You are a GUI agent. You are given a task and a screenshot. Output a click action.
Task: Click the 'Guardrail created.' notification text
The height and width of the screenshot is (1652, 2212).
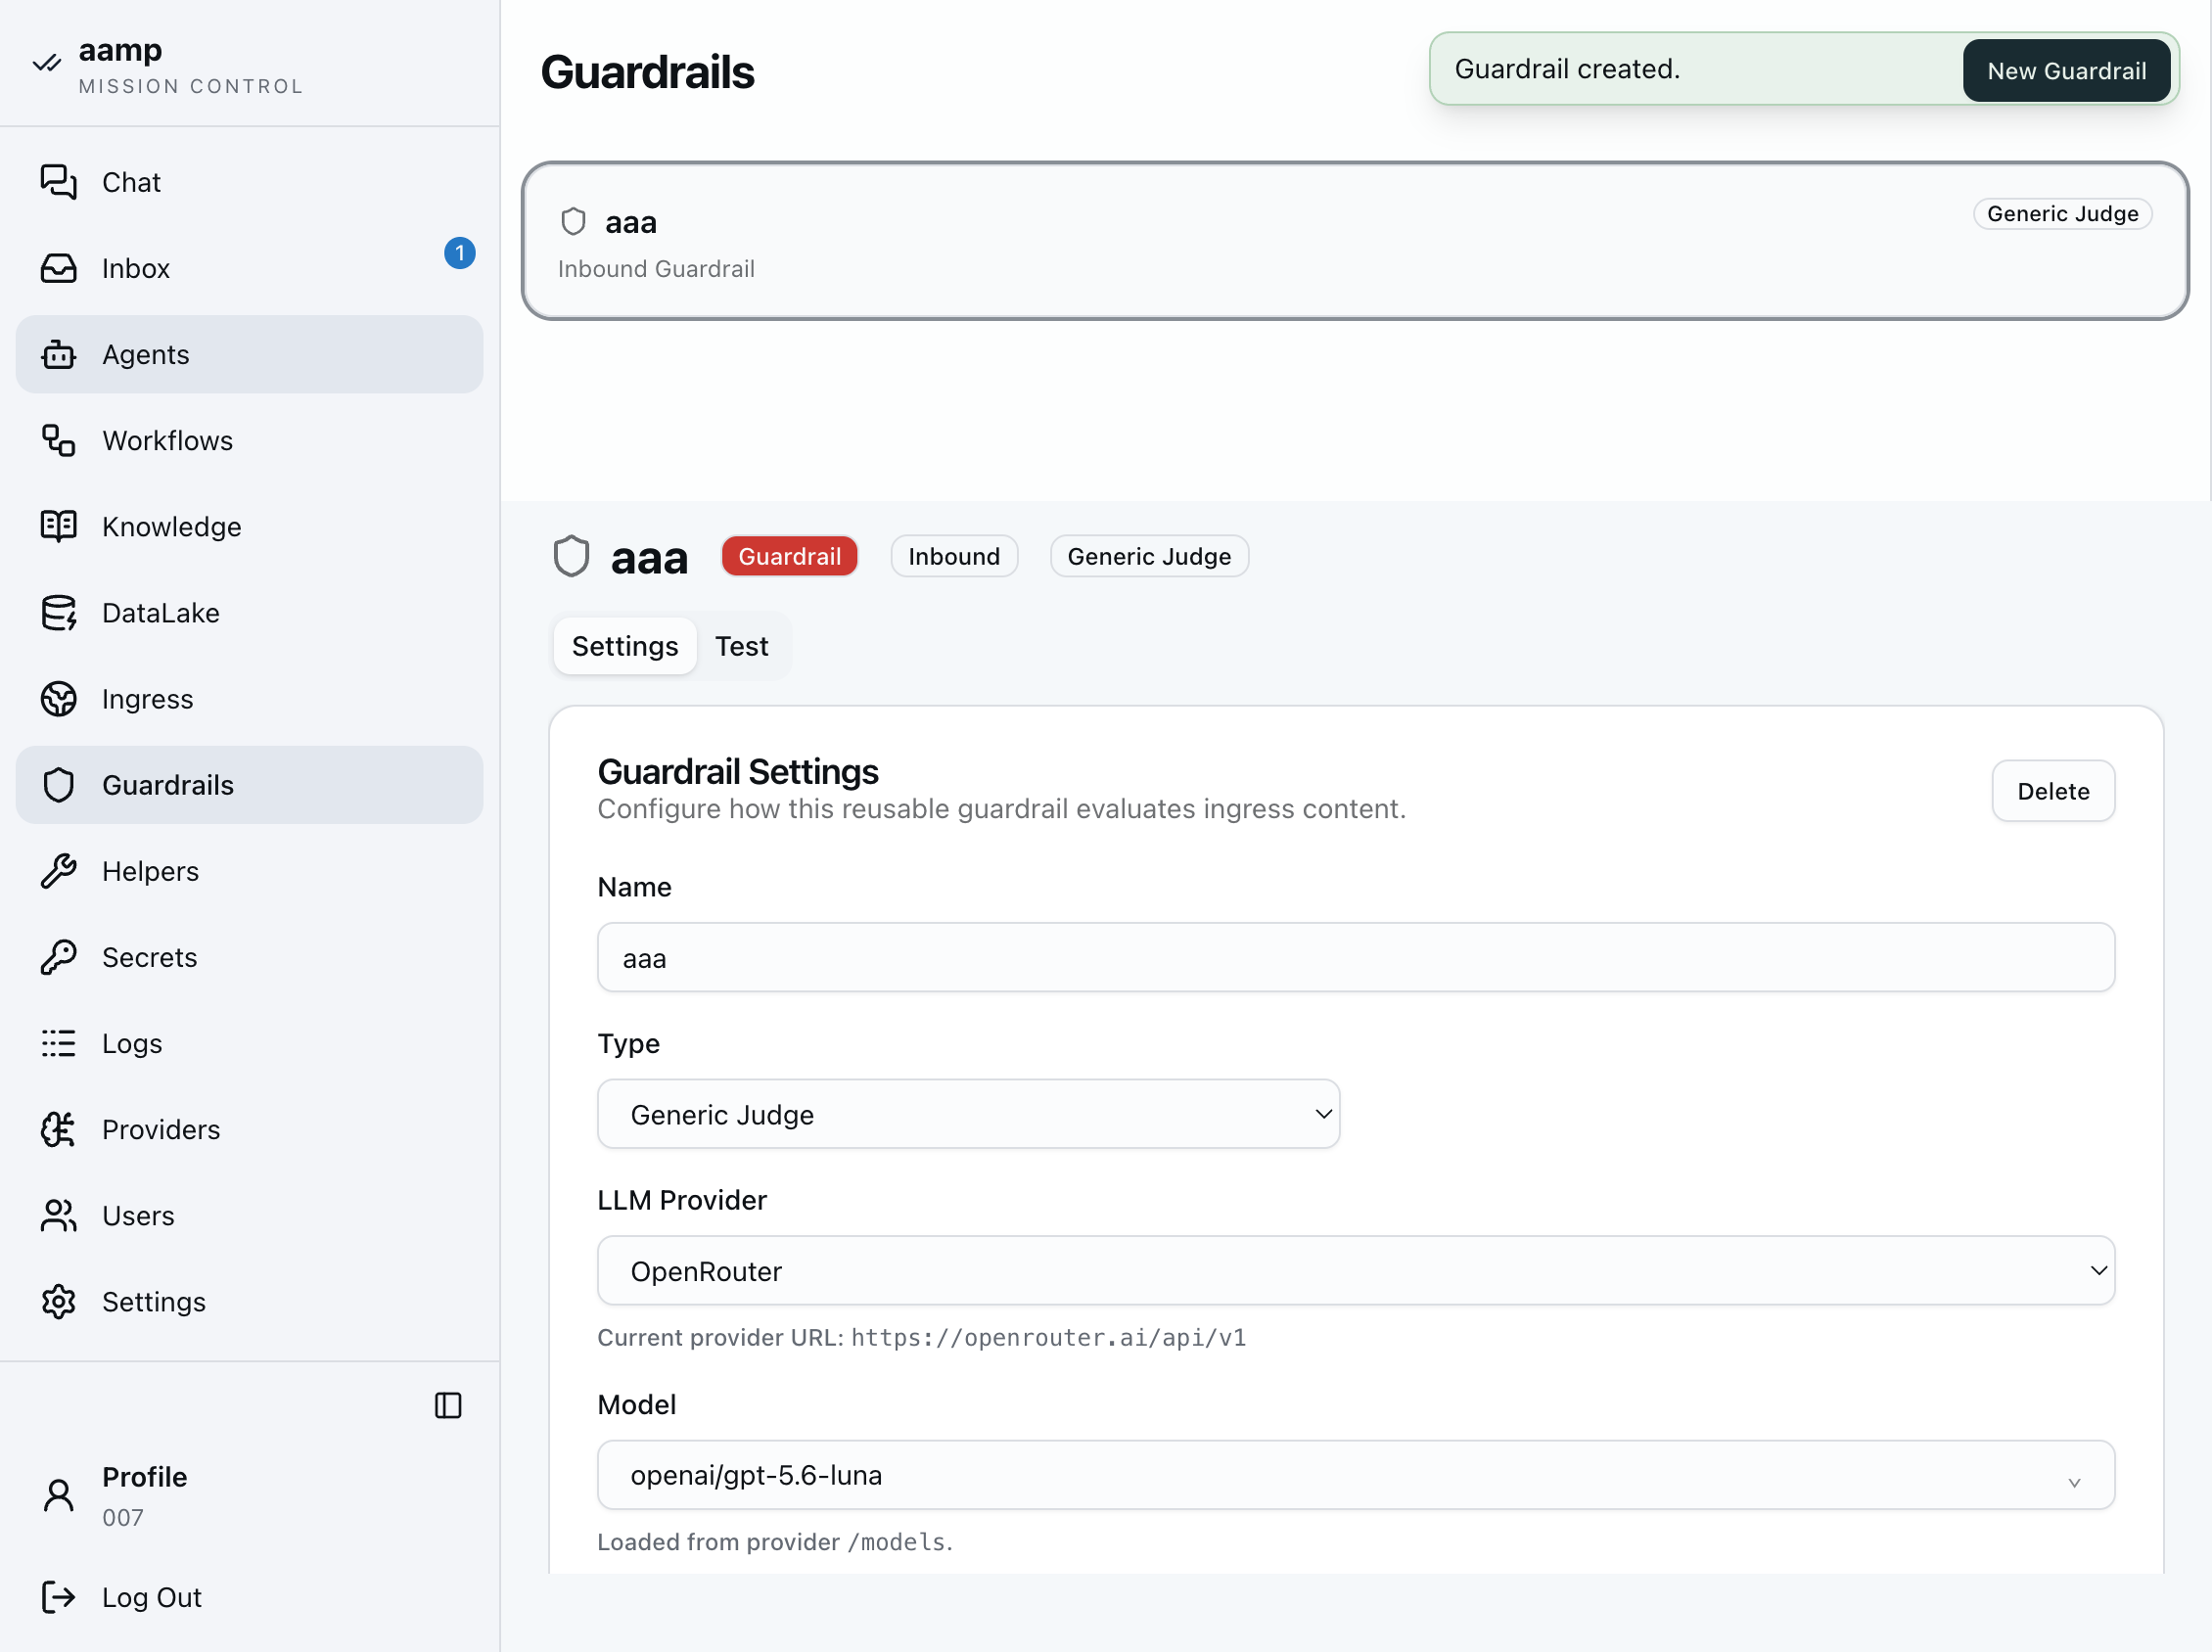point(1566,68)
